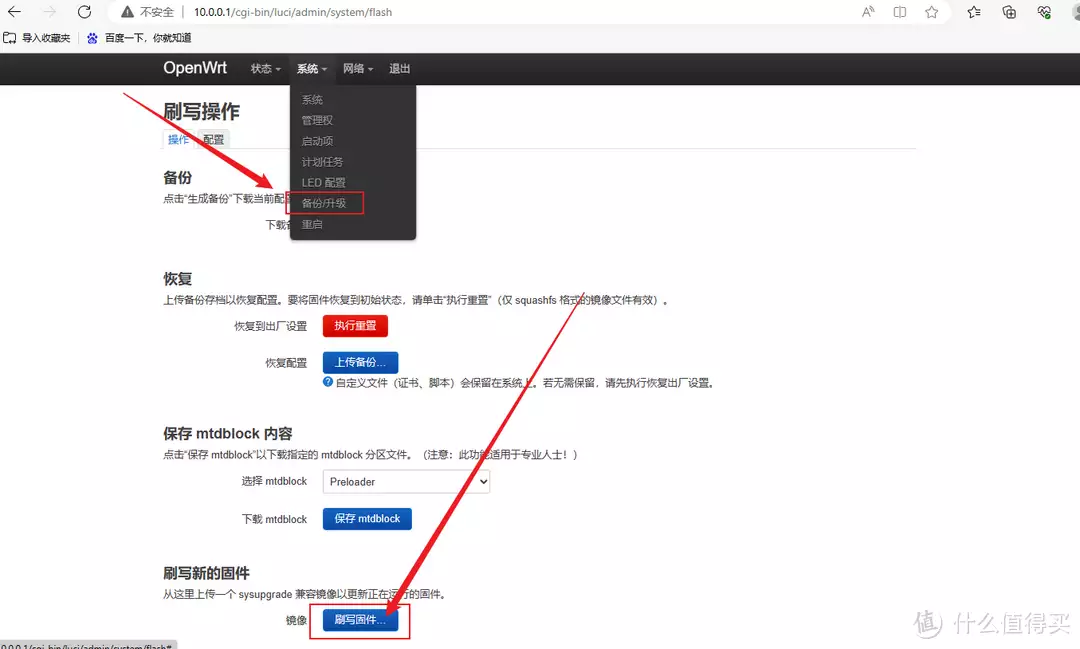
Task: Click the help icon beside custom files note
Action: click(x=328, y=382)
